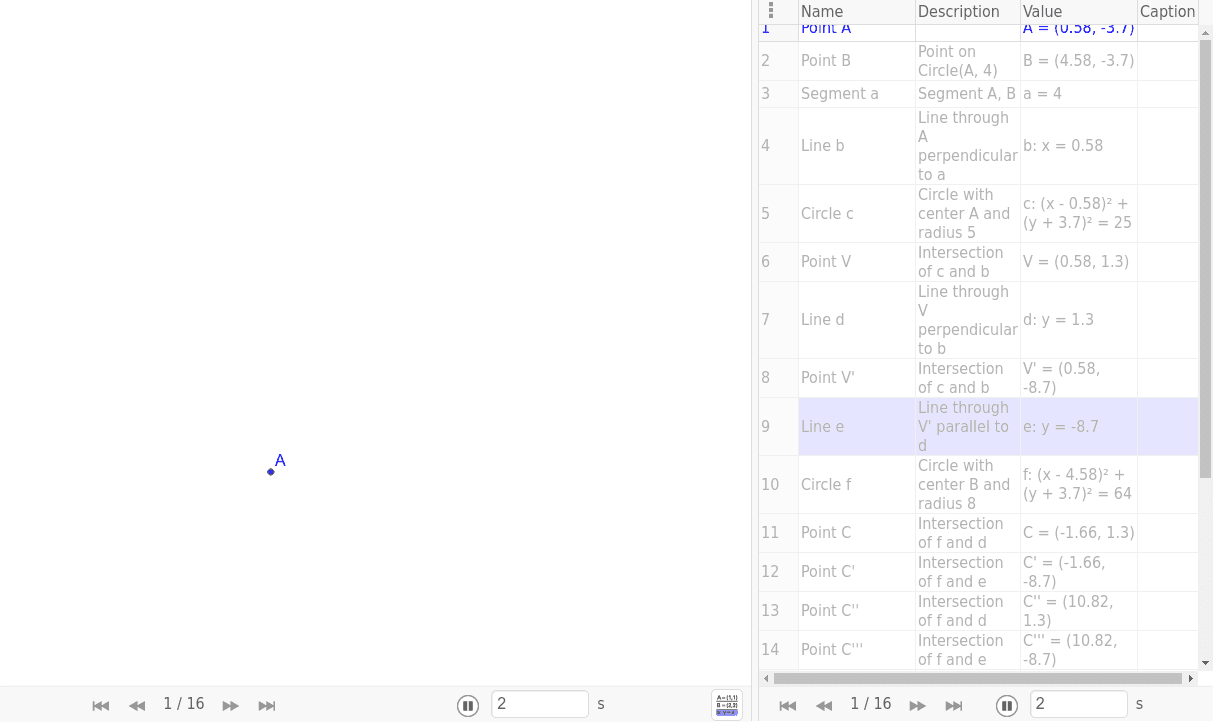Click the step counter 1 / 16 in protocol bar
The height and width of the screenshot is (723, 1215).
tap(871, 704)
